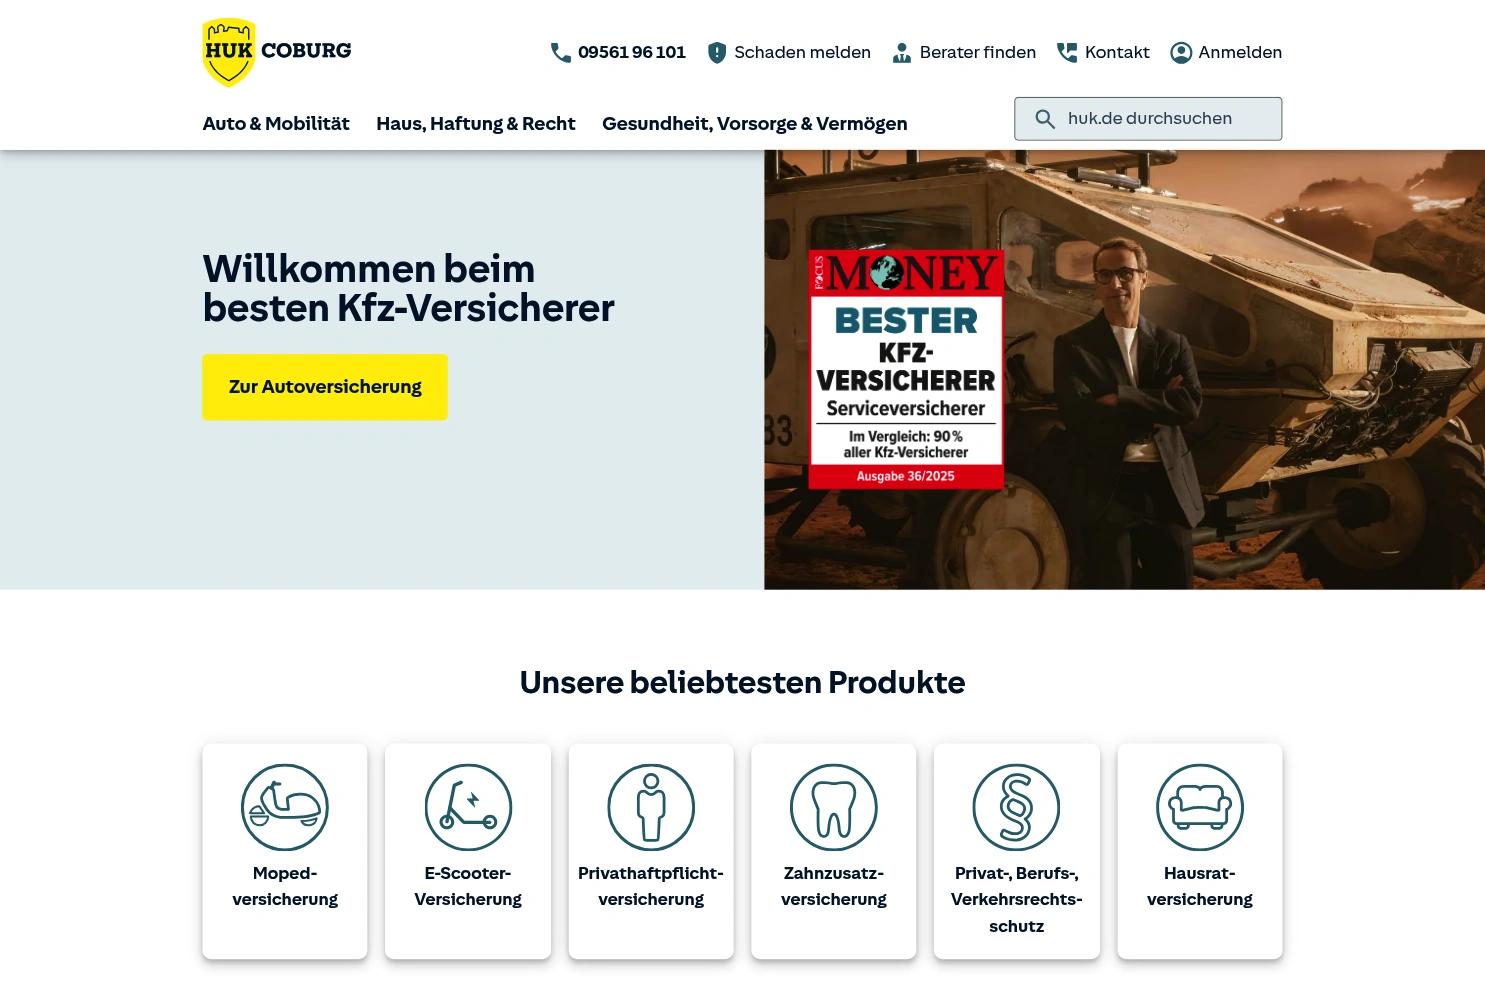This screenshot has height=990, width=1485.
Task: Click the Focus Money Bester Kfz-Versicherer badge
Action: (906, 369)
